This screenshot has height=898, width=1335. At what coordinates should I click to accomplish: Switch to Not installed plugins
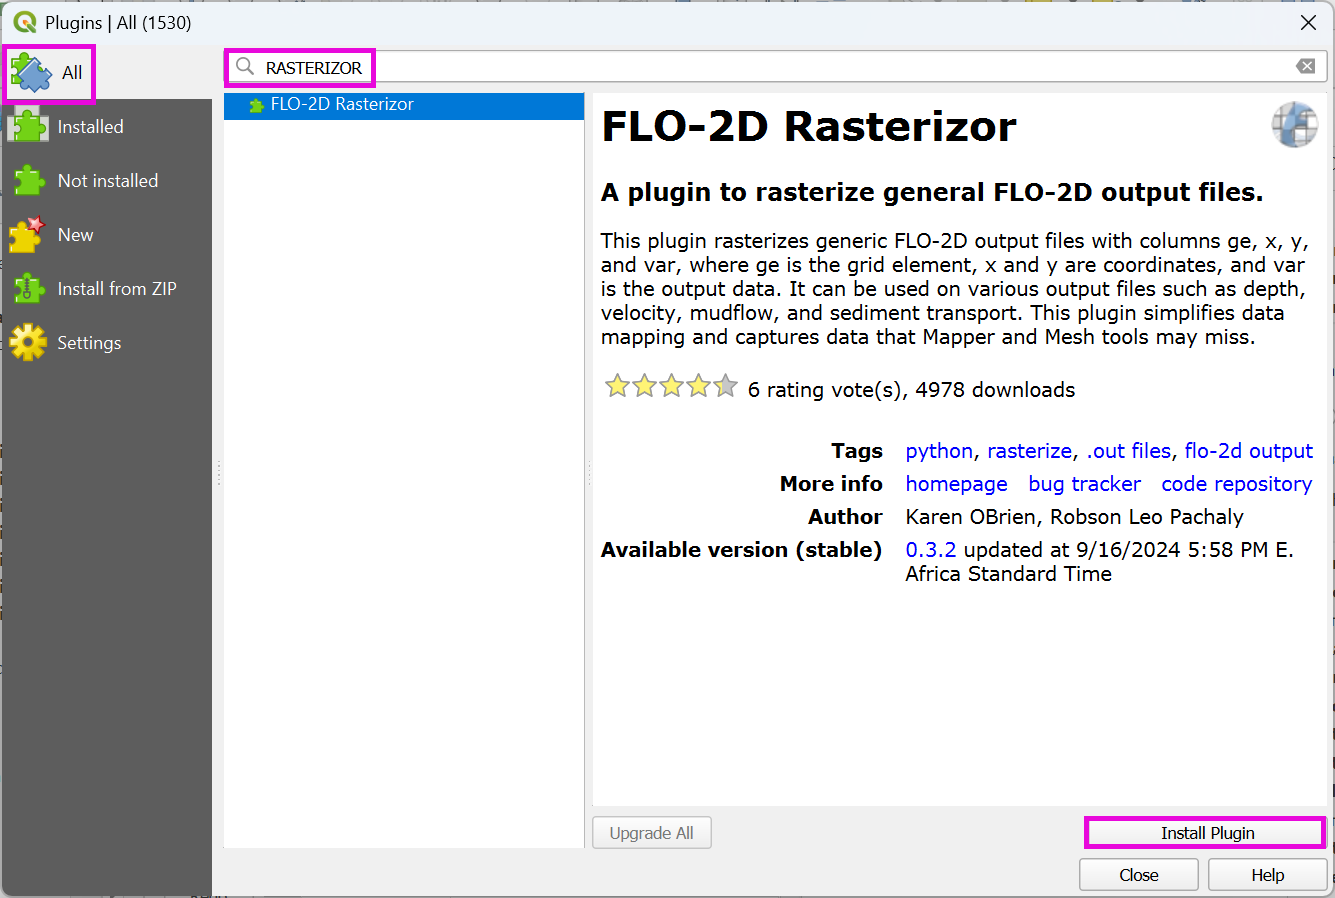[107, 181]
